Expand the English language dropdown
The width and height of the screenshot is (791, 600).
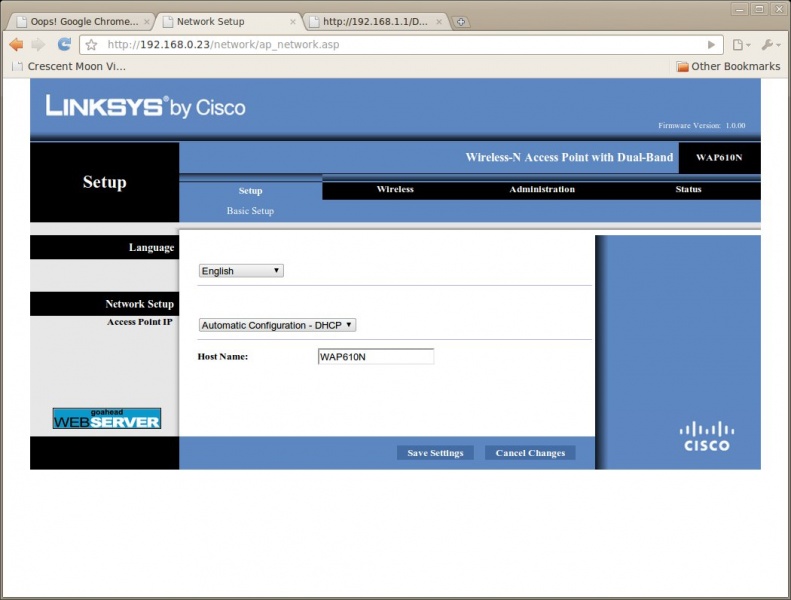tap(241, 271)
